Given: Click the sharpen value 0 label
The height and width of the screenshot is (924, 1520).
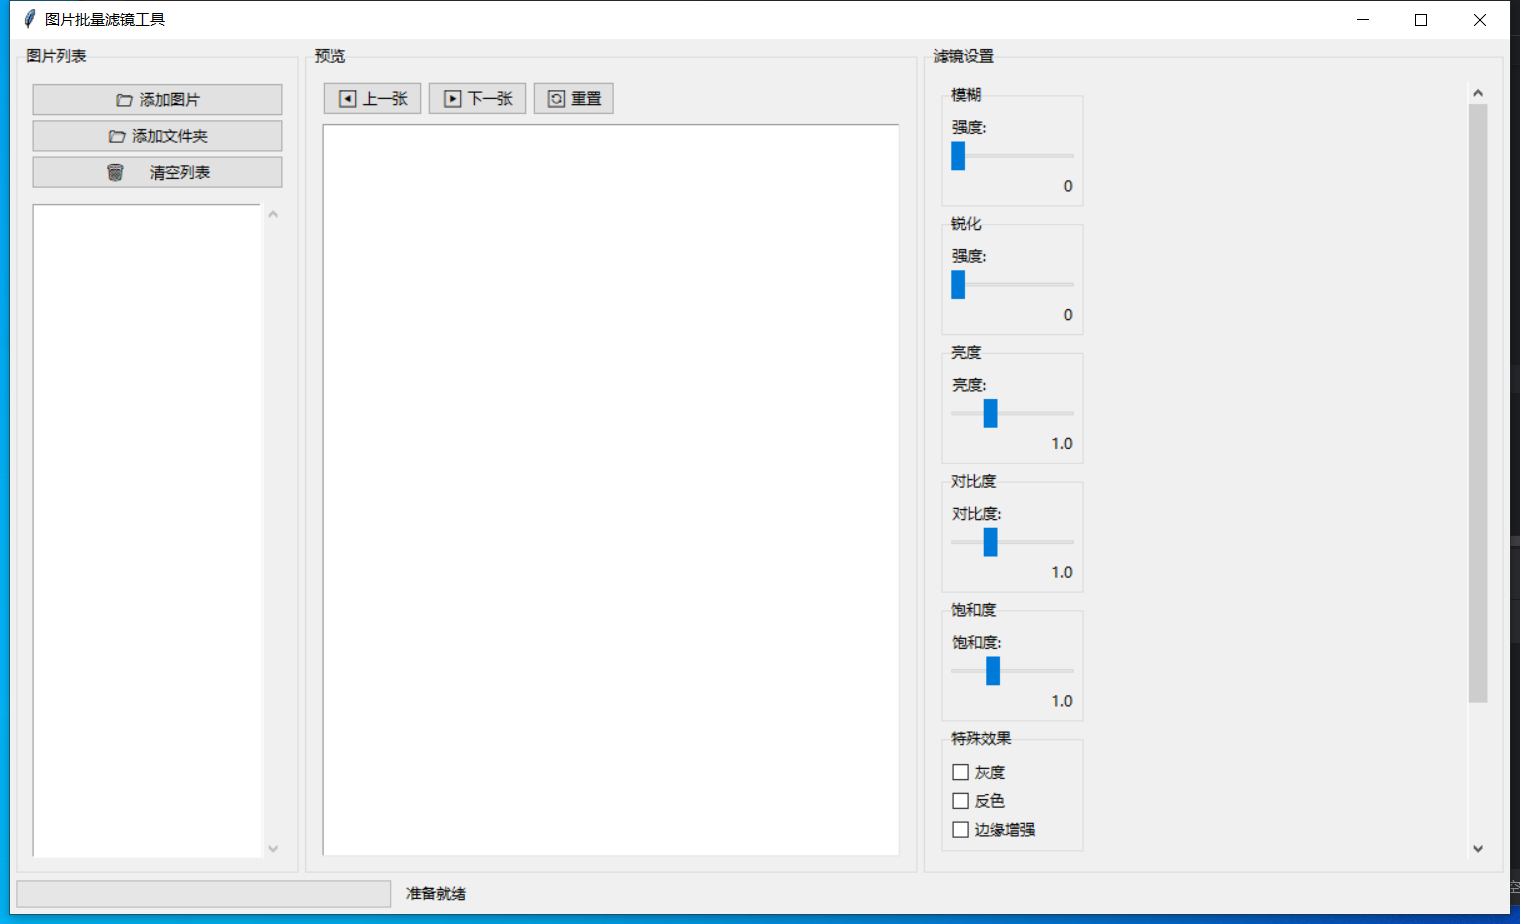Looking at the screenshot, I should tap(1068, 315).
